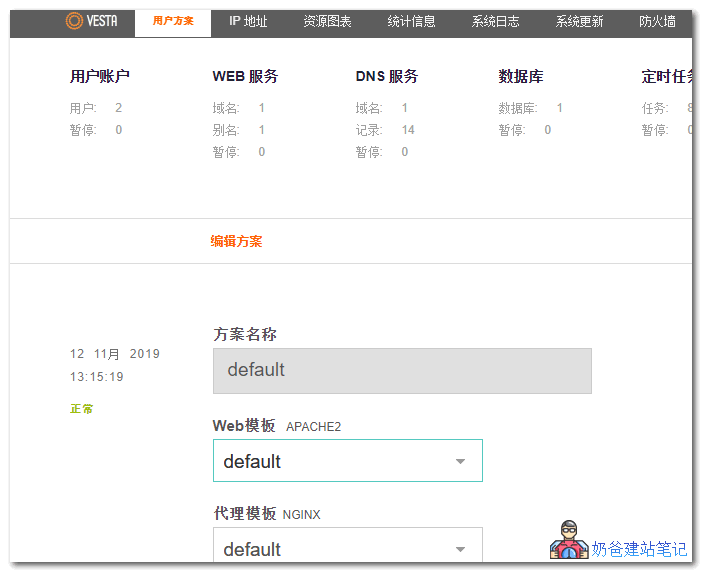This screenshot has width=703, height=573.
Task: Click the 编辑方案 link
Action: pos(236,241)
